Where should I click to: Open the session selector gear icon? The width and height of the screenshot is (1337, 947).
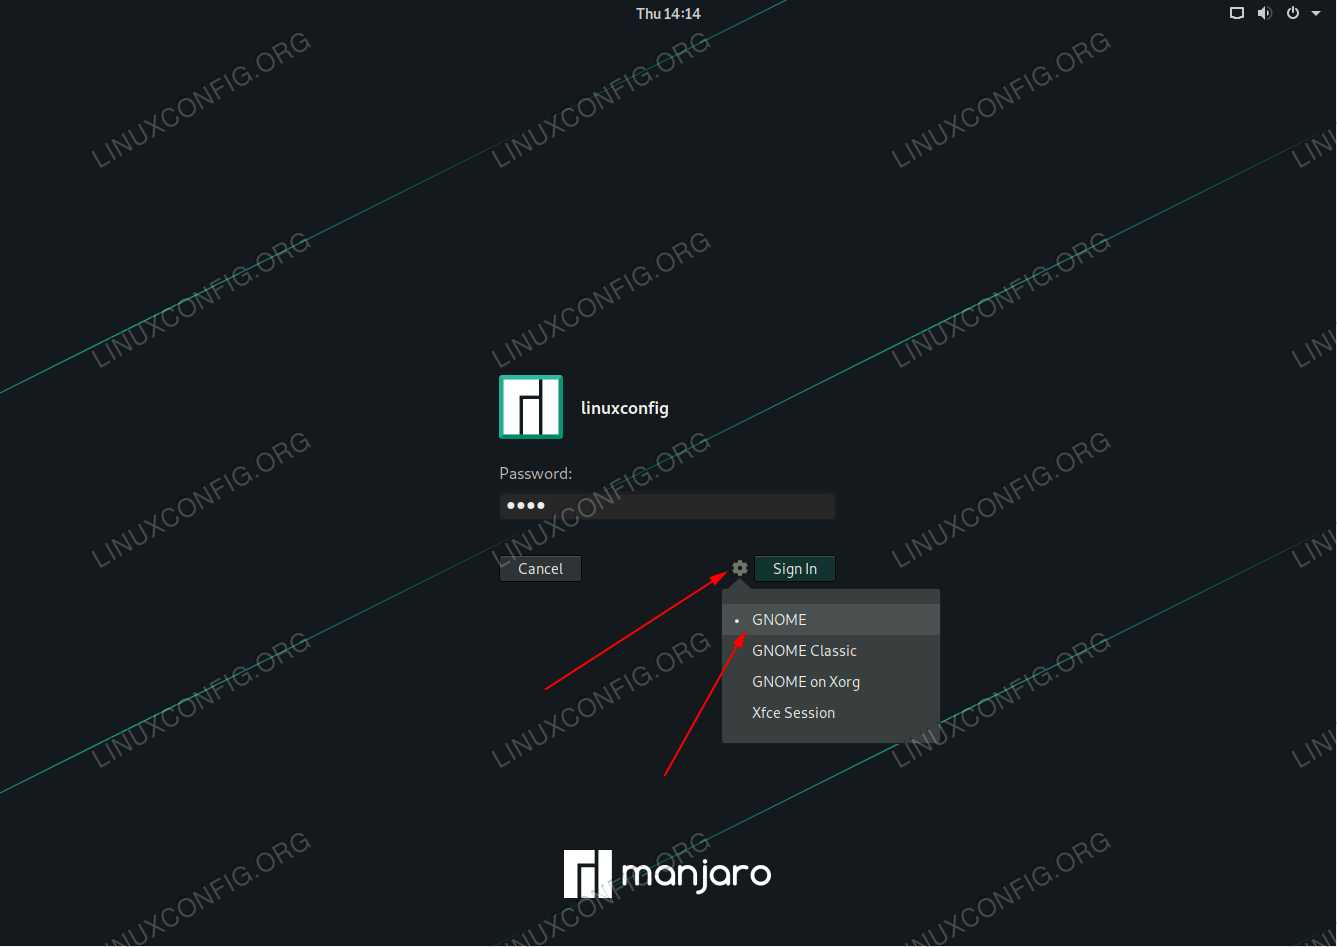(740, 568)
